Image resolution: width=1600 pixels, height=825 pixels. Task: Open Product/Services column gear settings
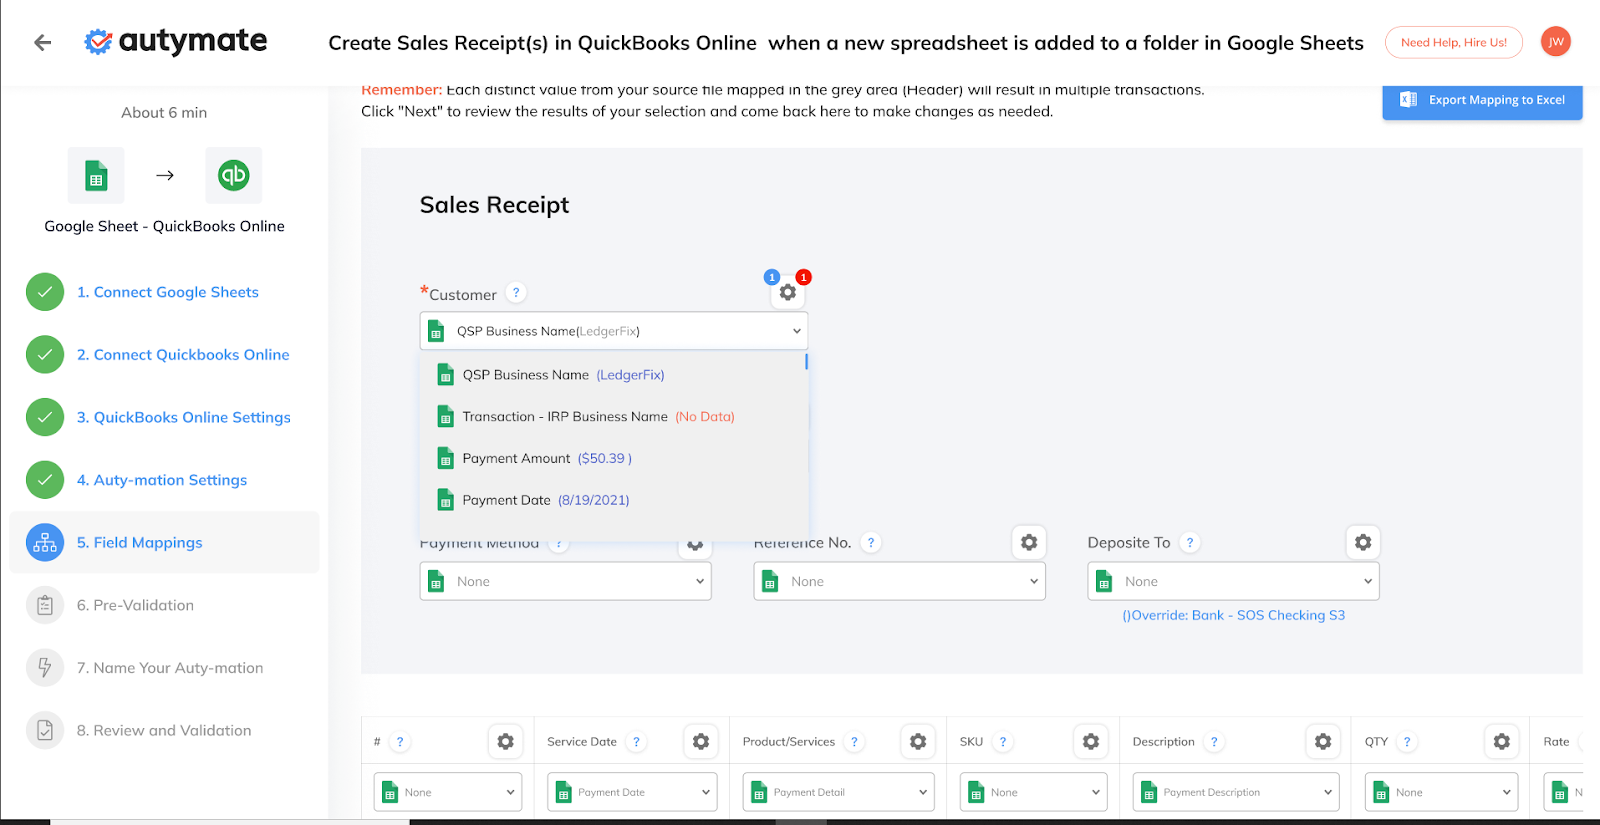tap(918, 742)
